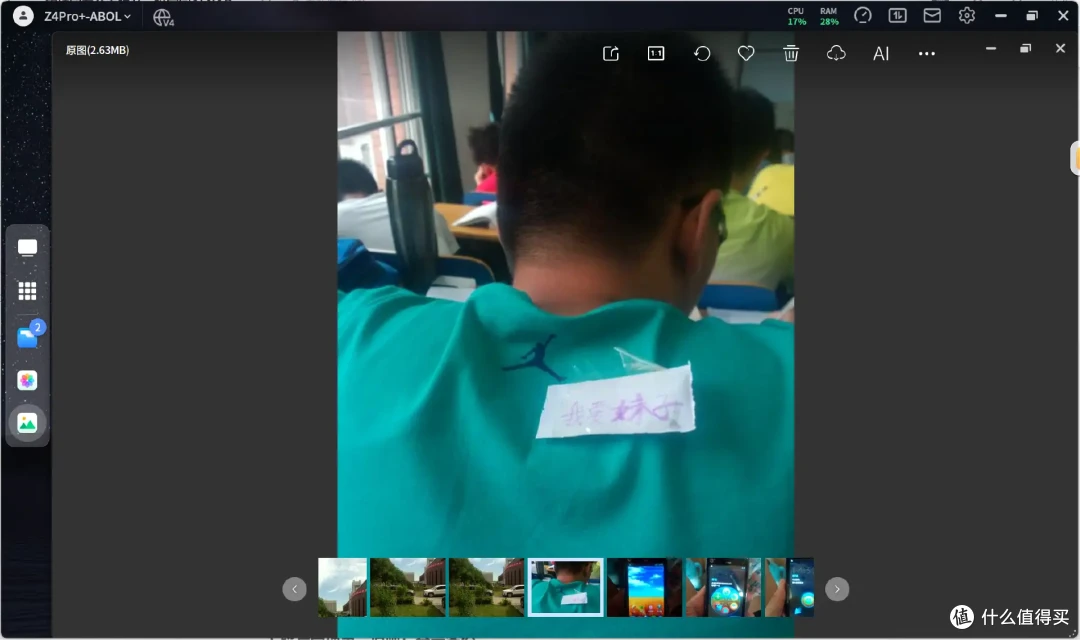
Task: Go to next thumbnails with right arrow
Action: [x=837, y=589]
